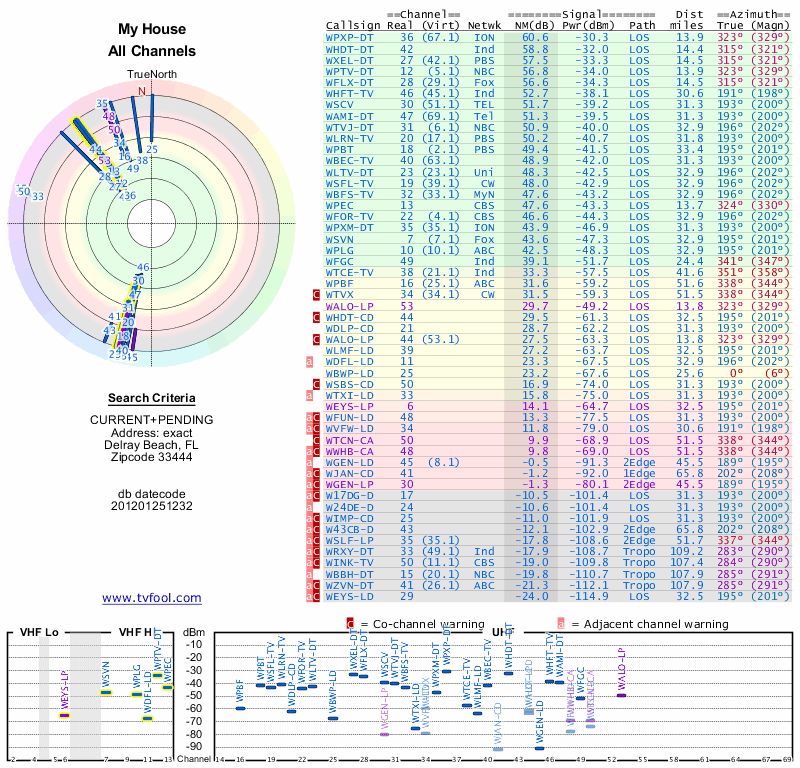Image resolution: width=800 pixels, height=768 pixels.
Task: Select the WBWP-LD callsign
Action: tap(349, 373)
